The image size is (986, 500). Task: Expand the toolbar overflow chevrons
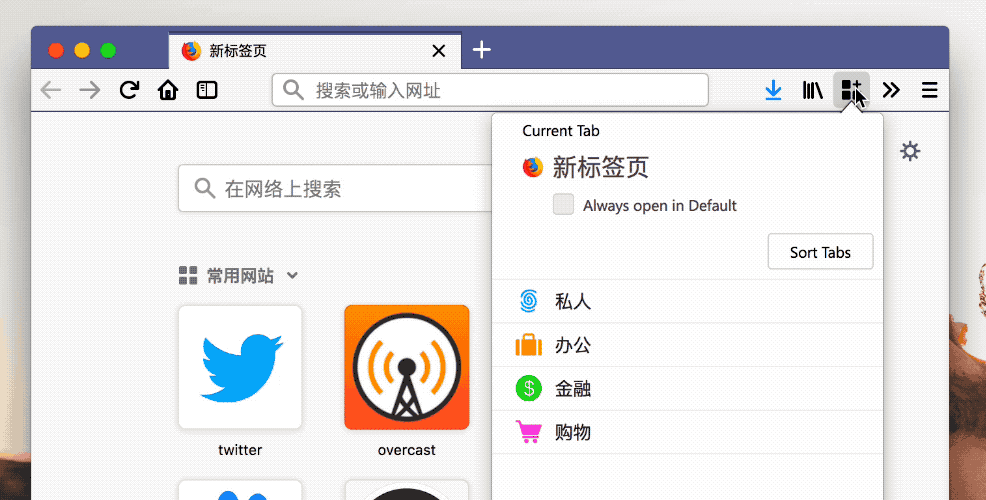(891, 90)
